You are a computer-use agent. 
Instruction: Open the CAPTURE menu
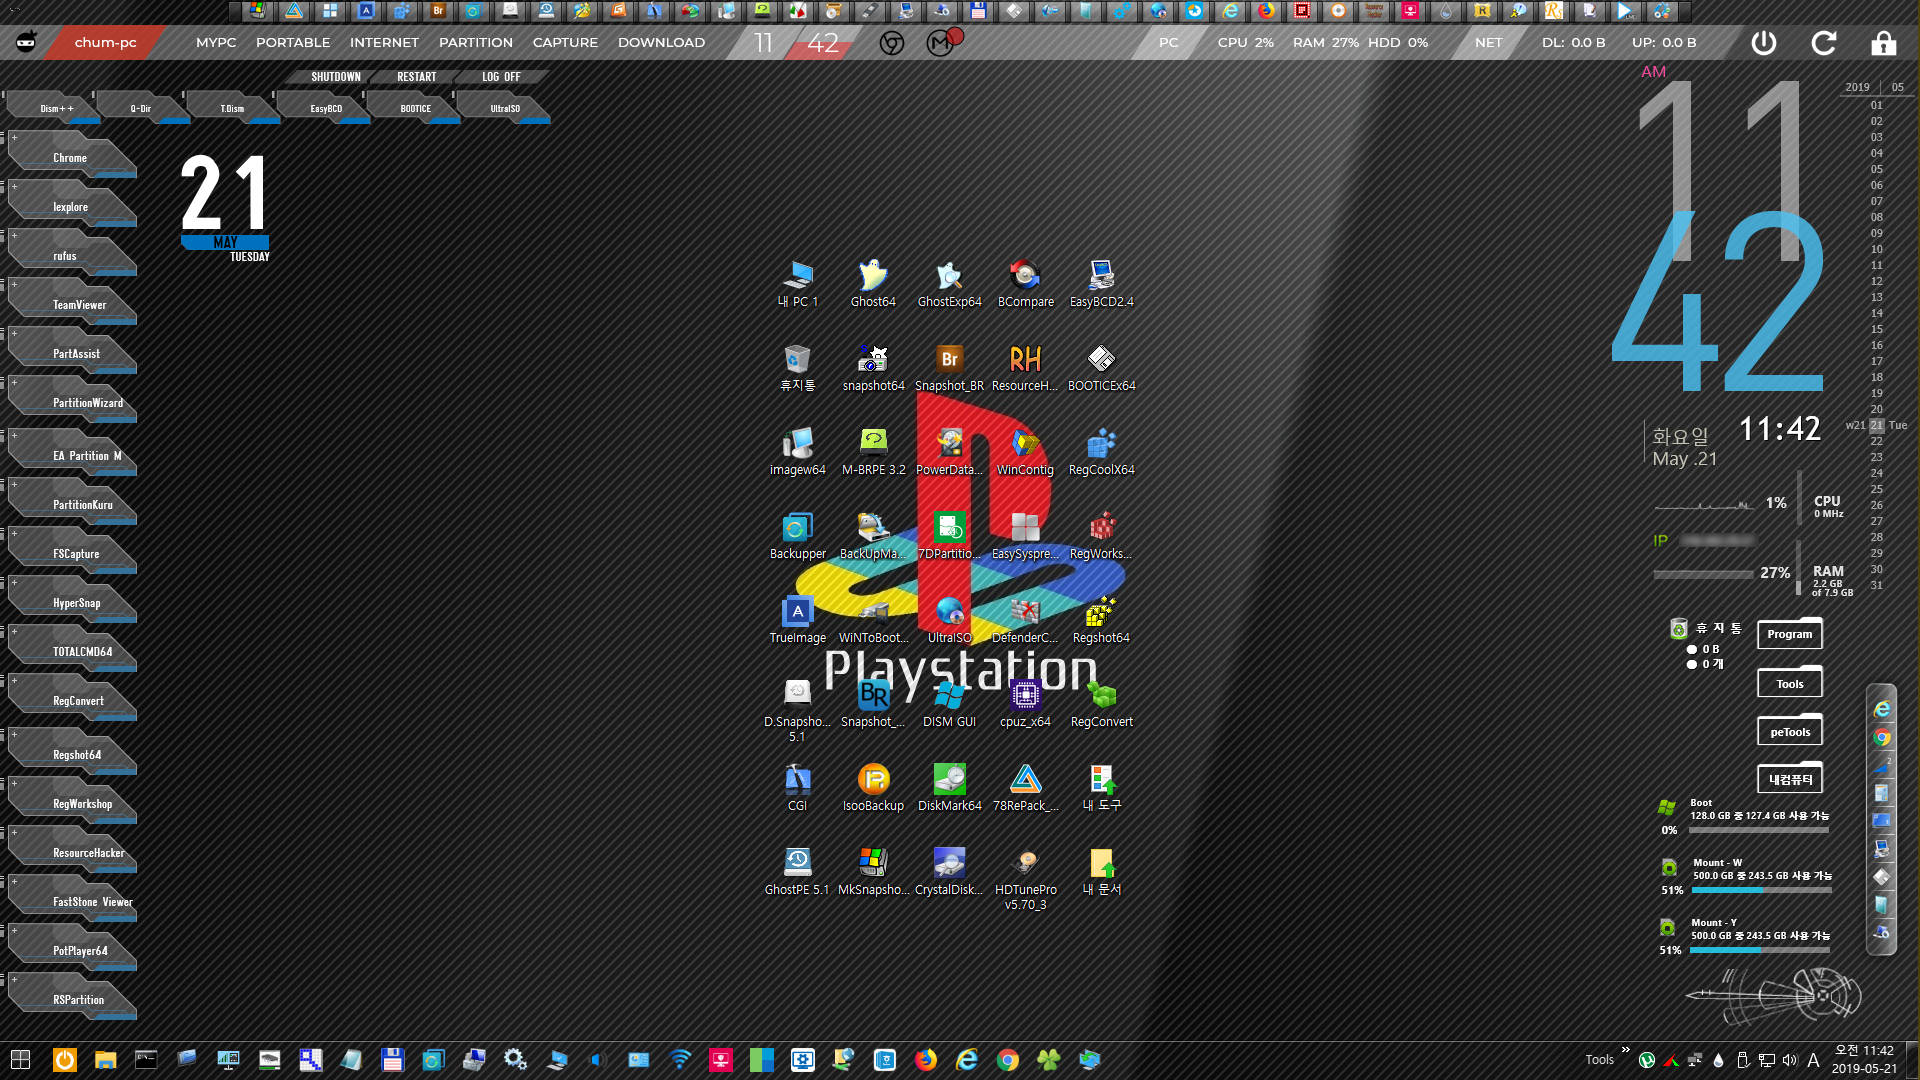click(565, 43)
